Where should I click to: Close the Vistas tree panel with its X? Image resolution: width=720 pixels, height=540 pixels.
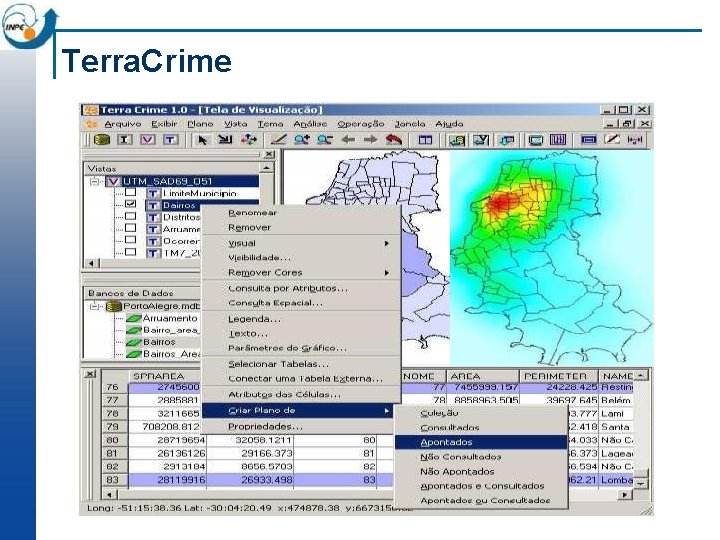(269, 154)
